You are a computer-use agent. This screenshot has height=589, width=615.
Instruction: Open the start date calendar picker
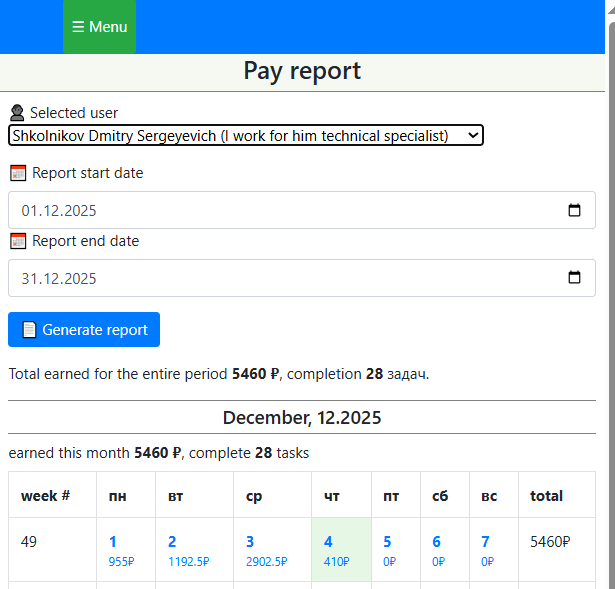pyautogui.click(x=574, y=211)
